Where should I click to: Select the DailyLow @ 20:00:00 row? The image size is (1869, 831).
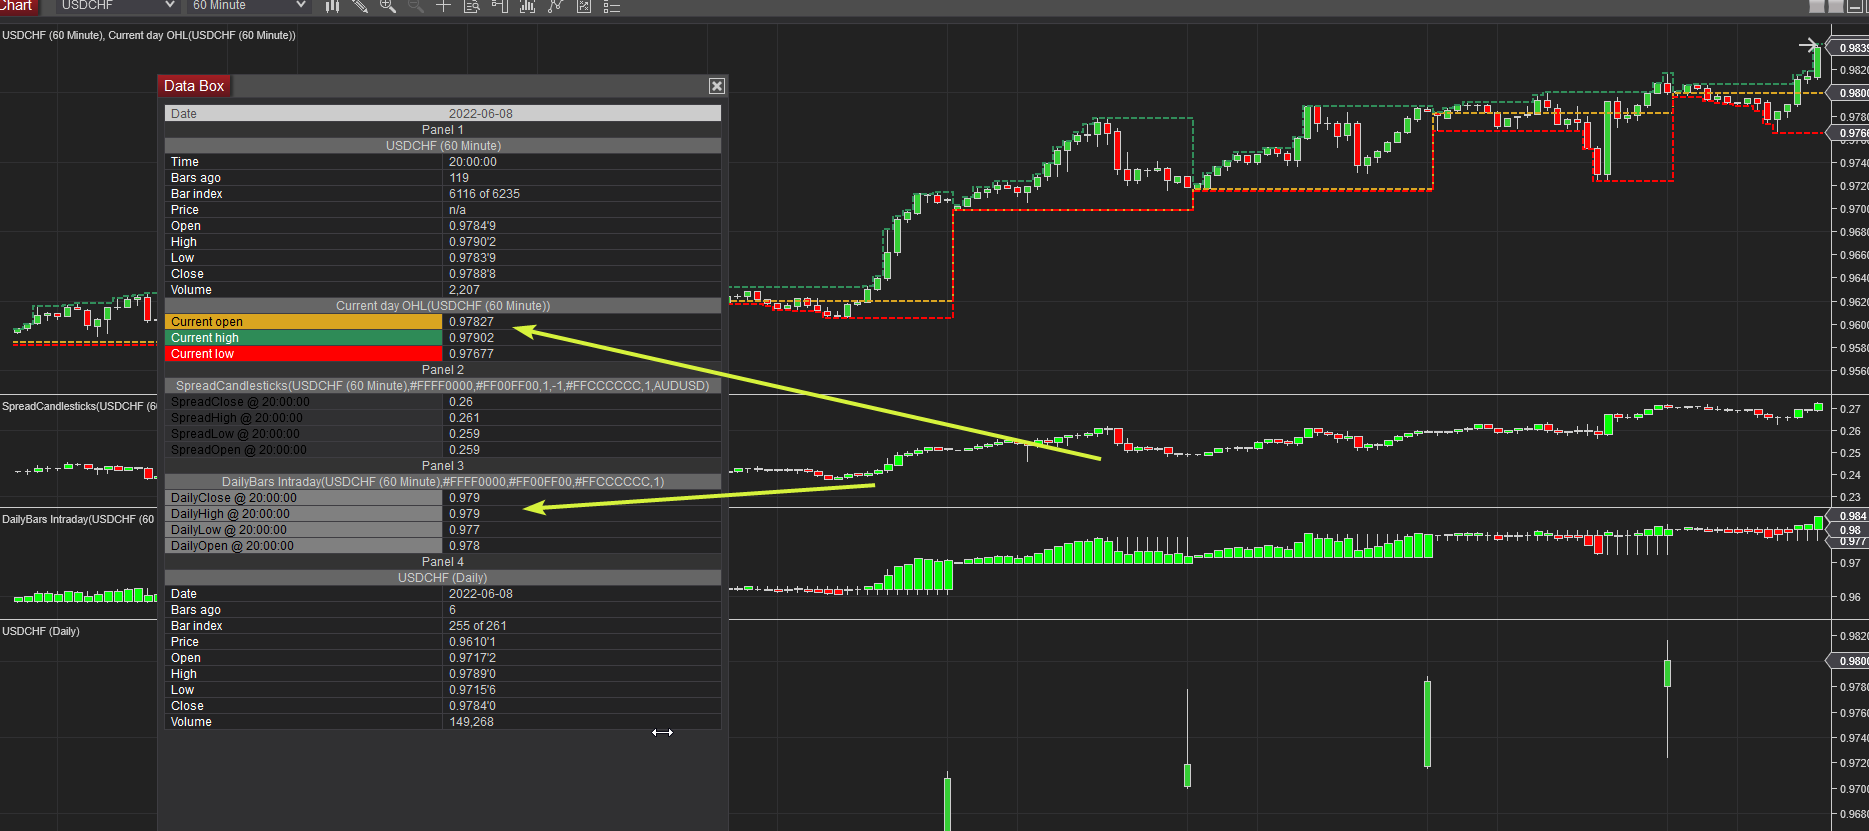point(443,529)
